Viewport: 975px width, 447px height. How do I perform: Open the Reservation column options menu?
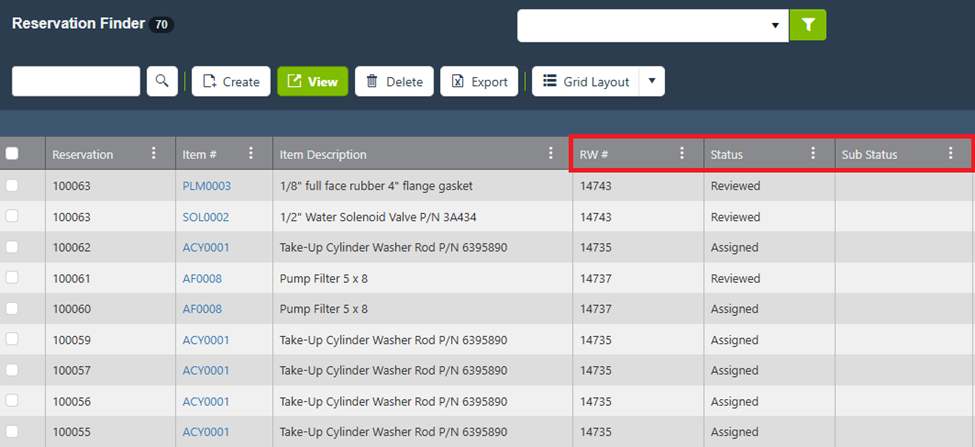click(x=154, y=154)
